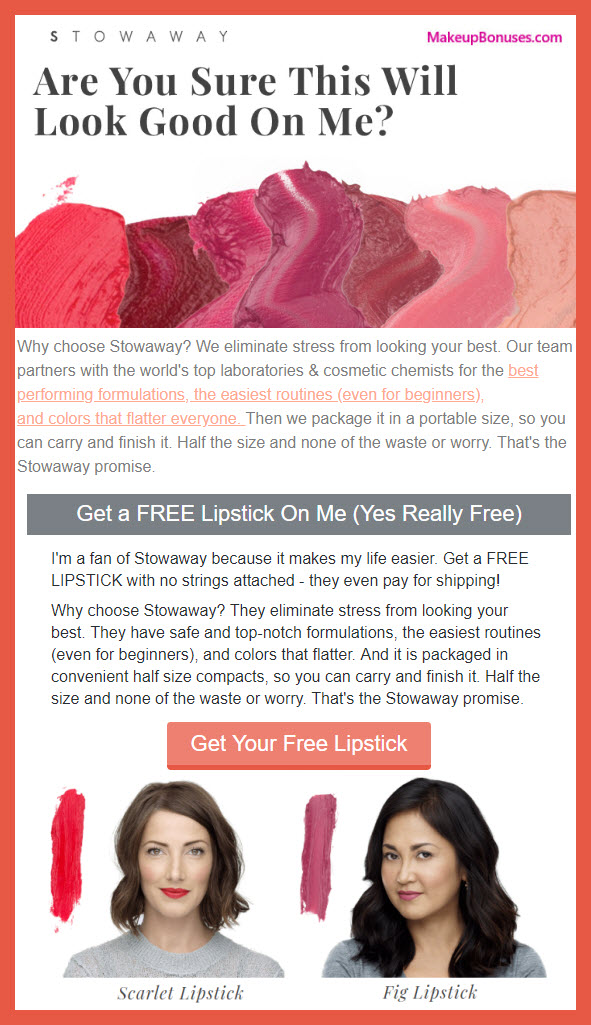Click the scarlet red lipstick smear swatch

click(x=67, y=855)
